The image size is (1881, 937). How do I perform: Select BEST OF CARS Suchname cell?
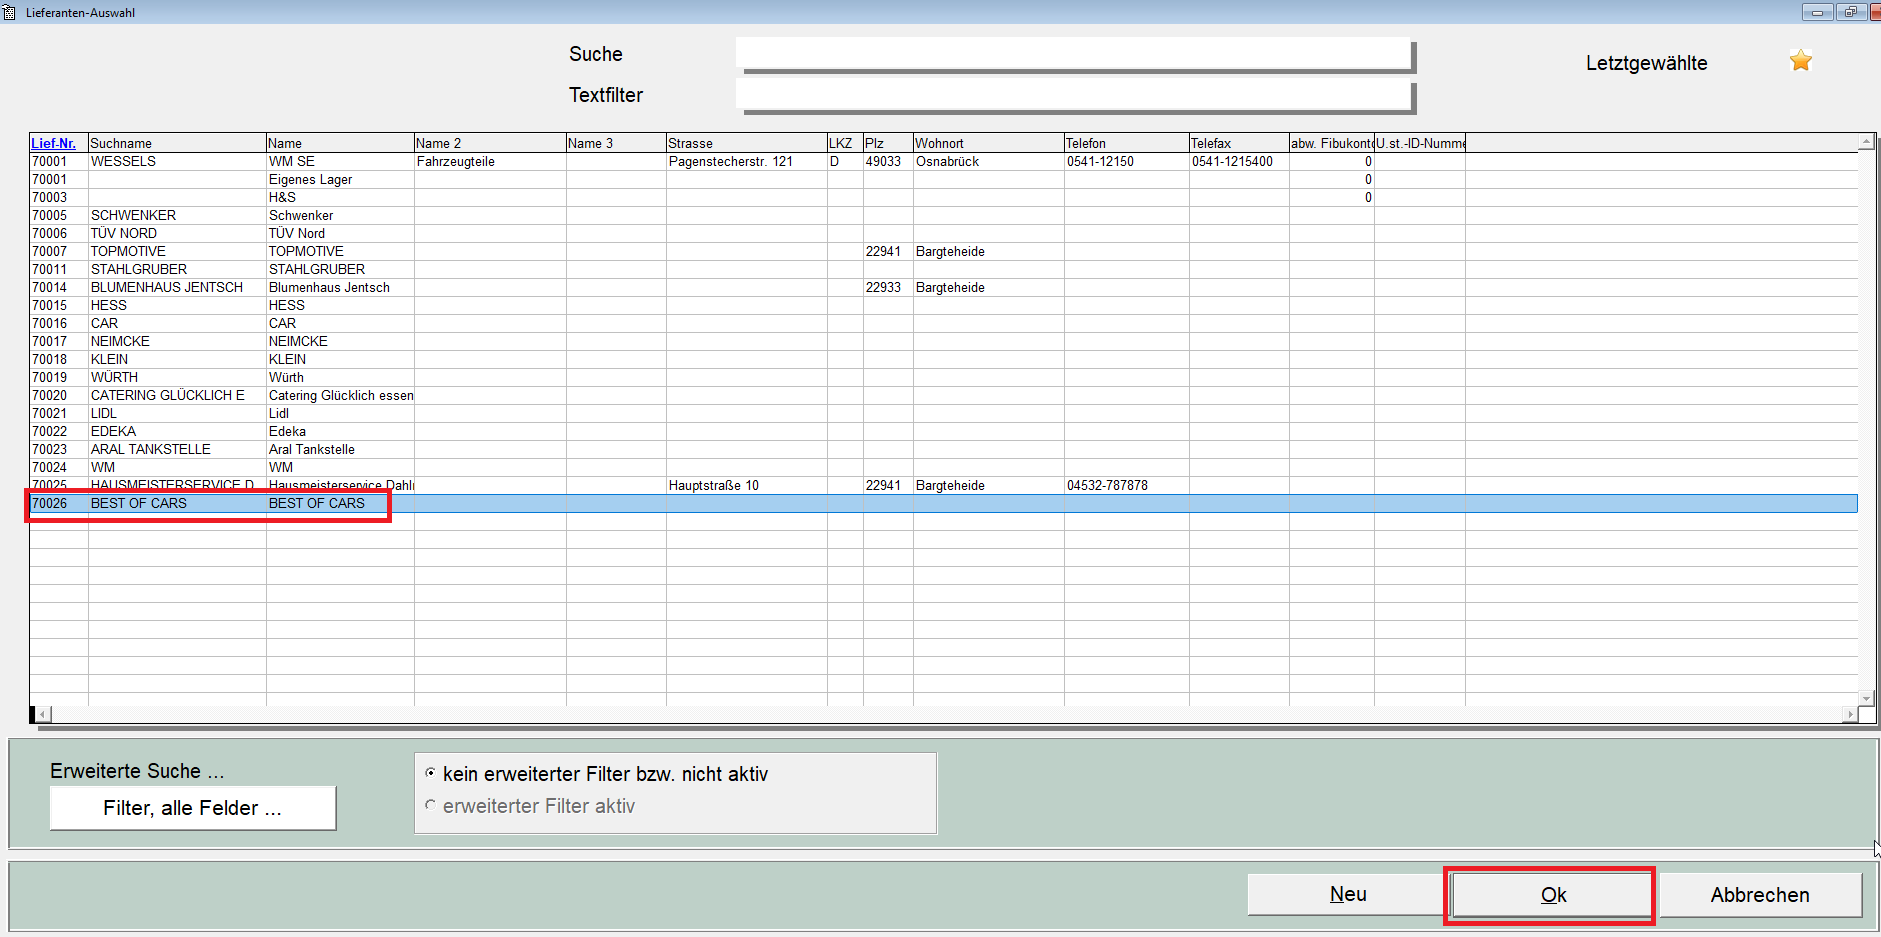177,503
